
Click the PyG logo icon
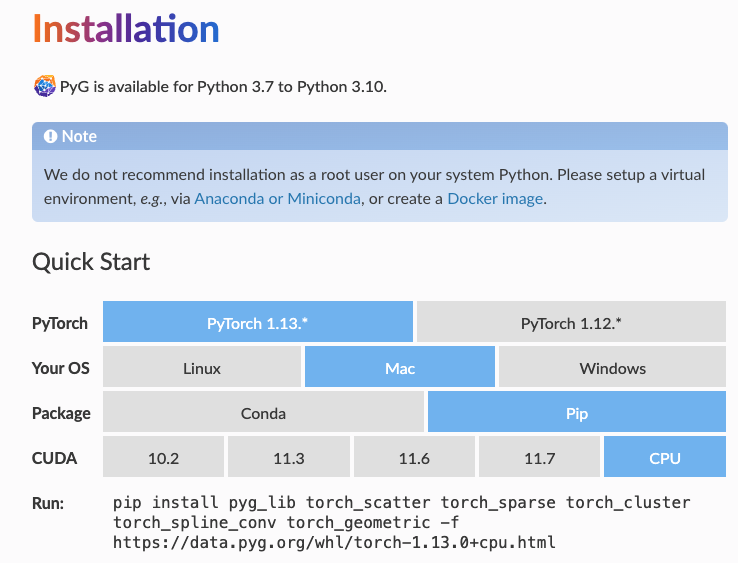(45, 86)
